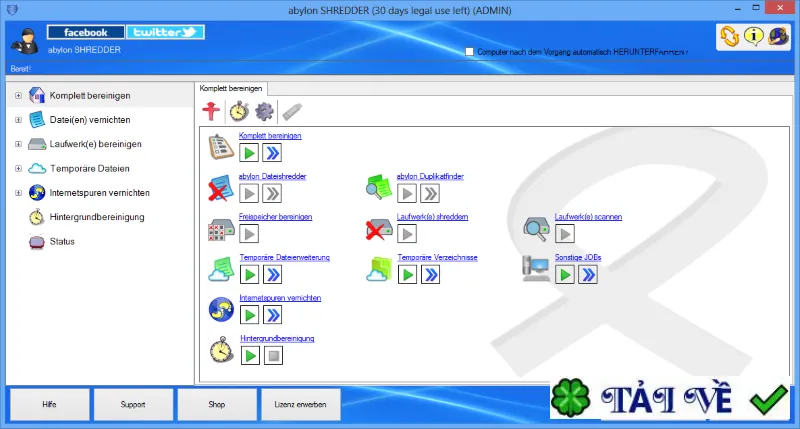Click the globe with hat icon
Viewport: 800px width, 429px height.
point(778,36)
